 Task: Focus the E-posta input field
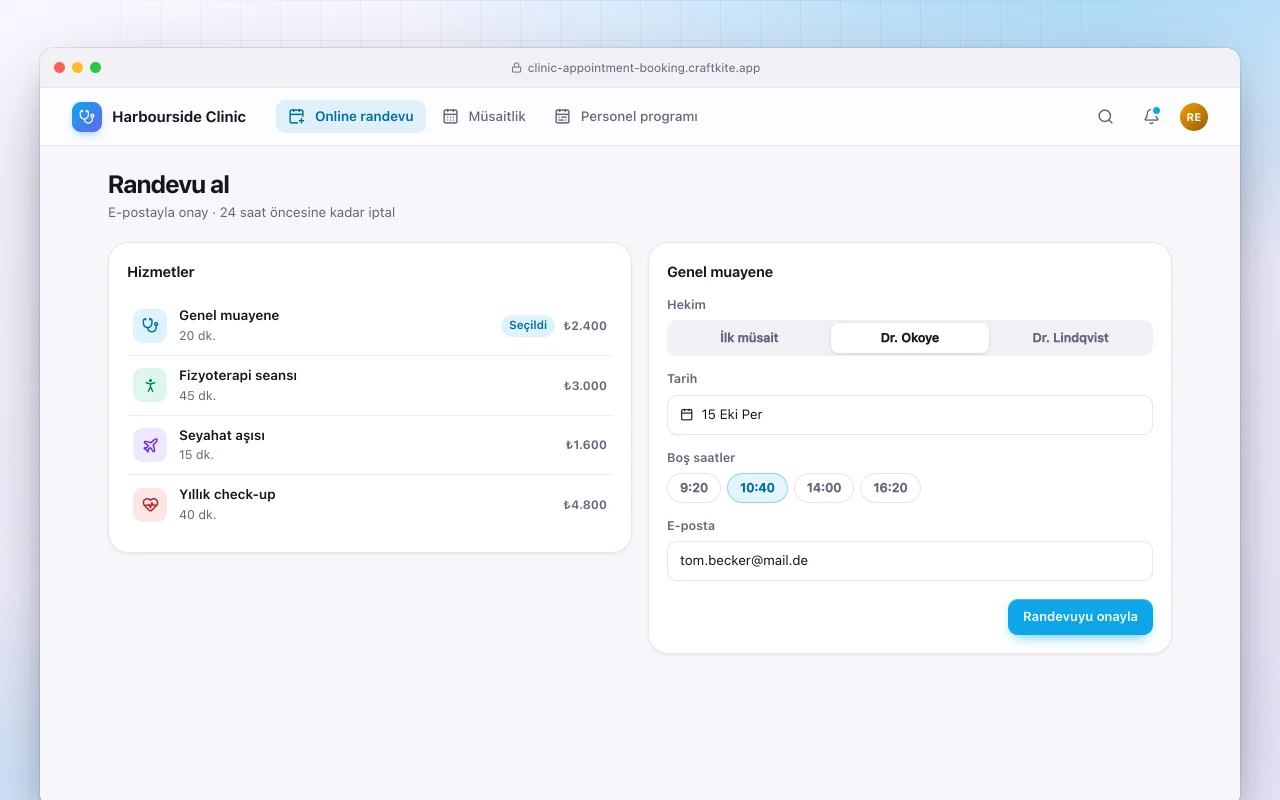(x=910, y=561)
